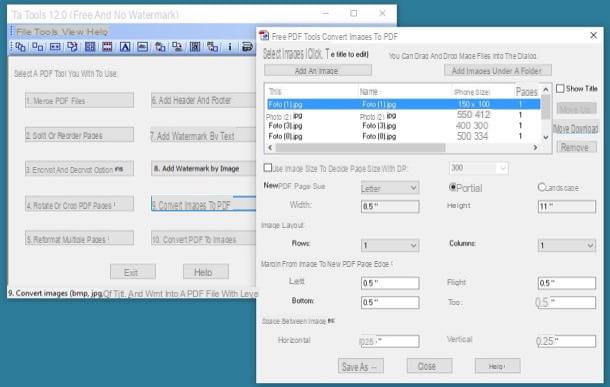This screenshot has height=387, width=610.
Task: Click 9. Convert Images To PDF button
Action: click(203, 204)
